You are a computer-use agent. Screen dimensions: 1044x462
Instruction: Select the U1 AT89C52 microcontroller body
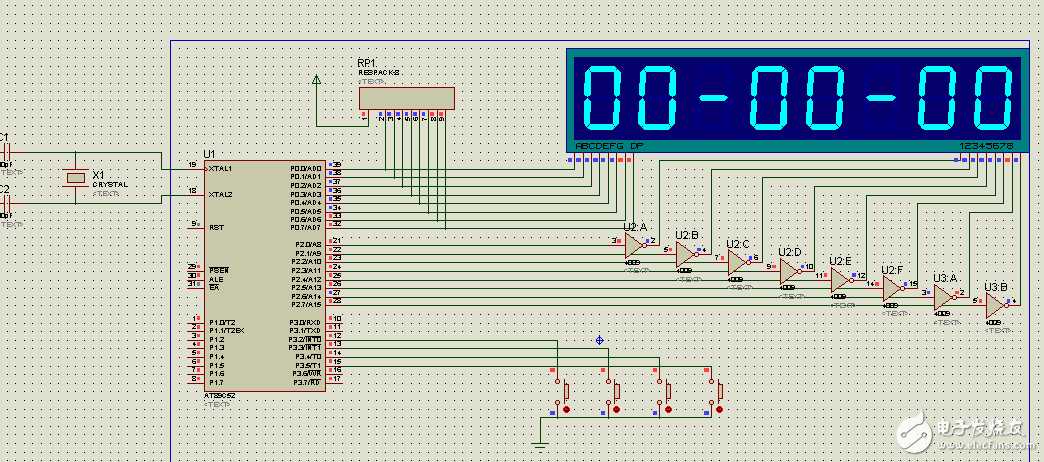[265, 276]
